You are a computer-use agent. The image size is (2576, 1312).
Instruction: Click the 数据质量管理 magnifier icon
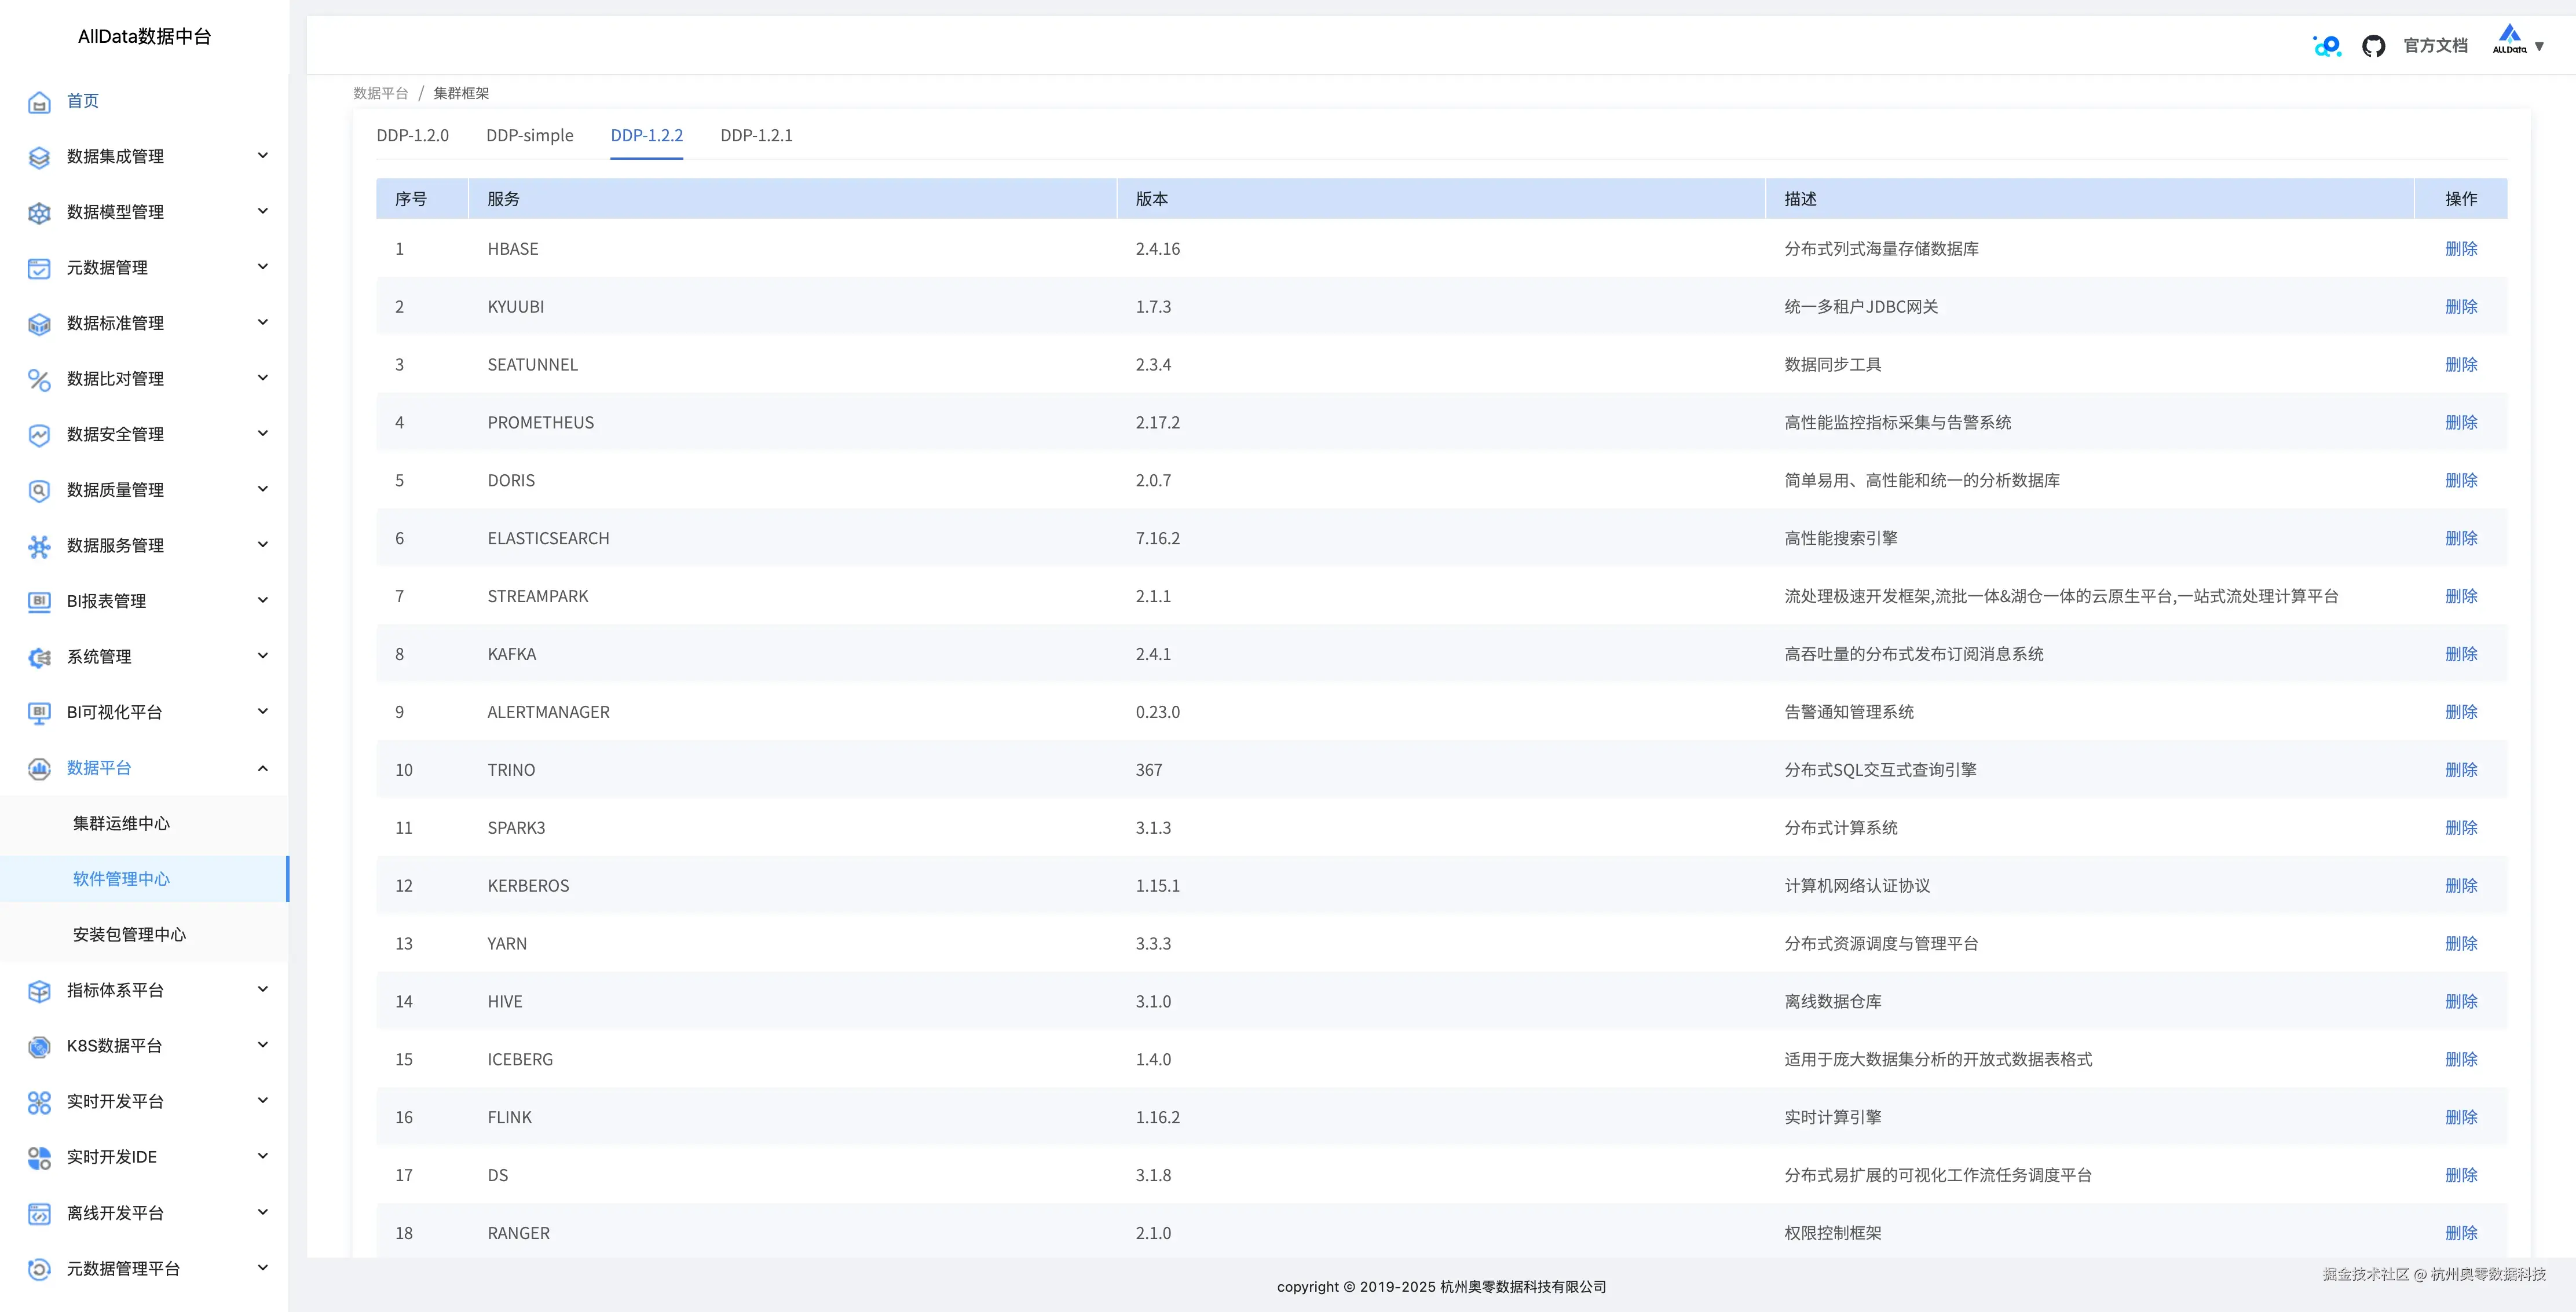[x=39, y=490]
